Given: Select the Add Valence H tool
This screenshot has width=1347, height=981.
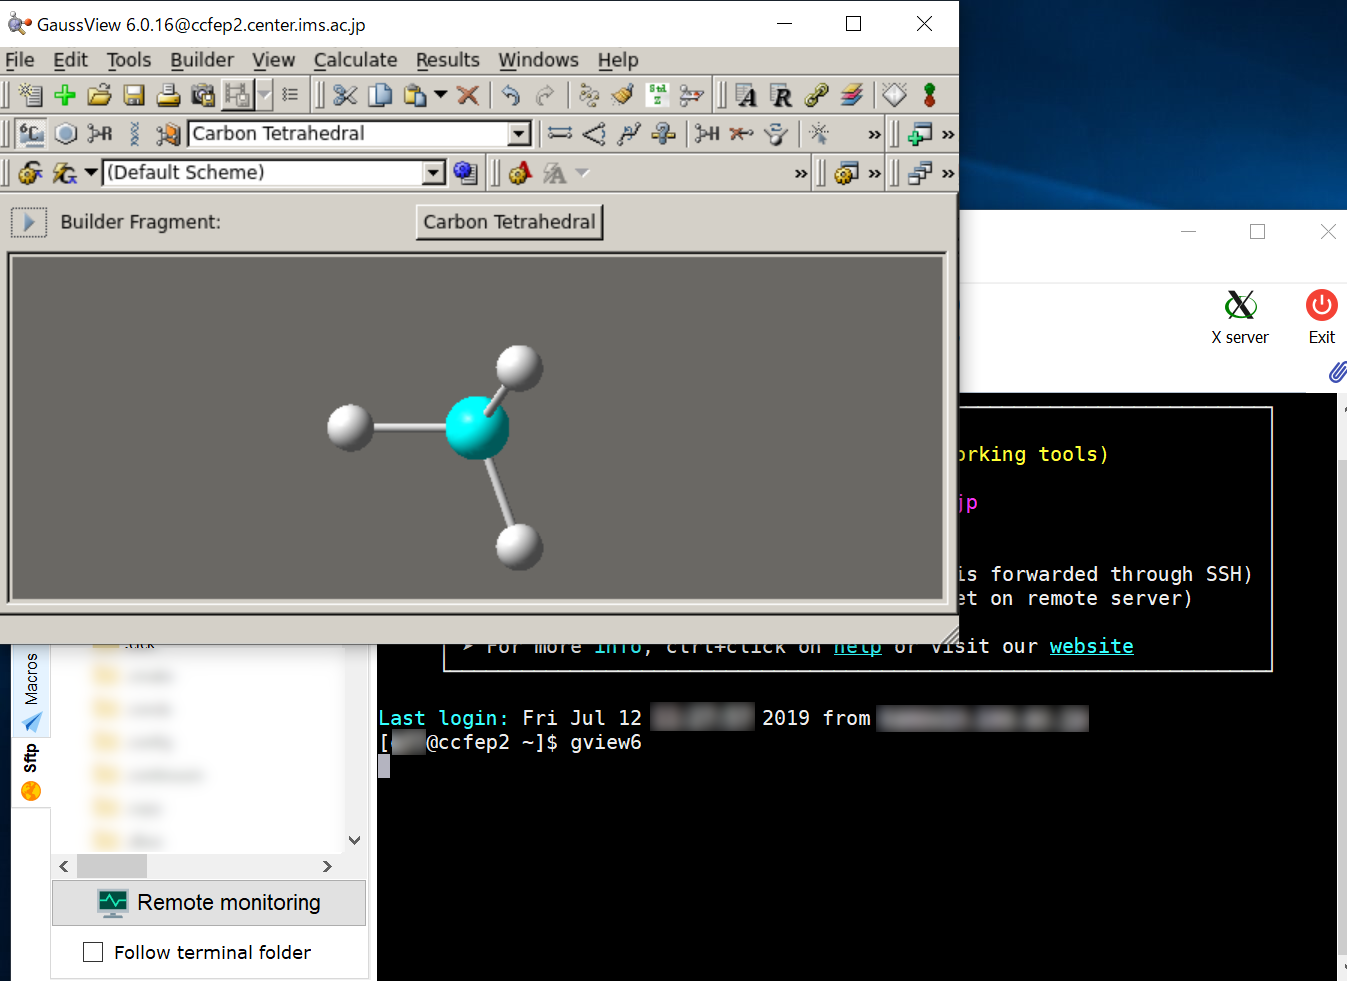Looking at the screenshot, I should click(707, 134).
